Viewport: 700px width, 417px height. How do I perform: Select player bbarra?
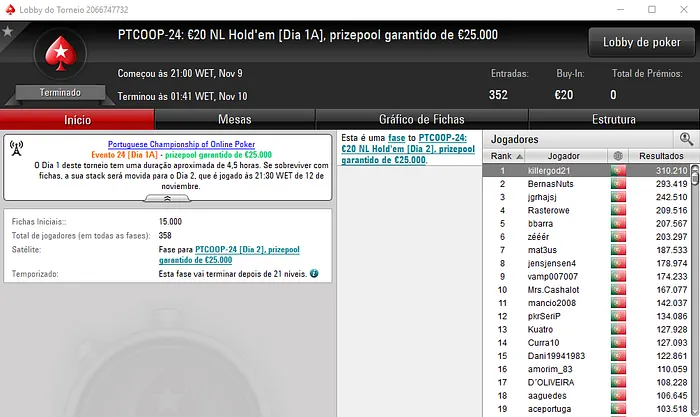540,224
